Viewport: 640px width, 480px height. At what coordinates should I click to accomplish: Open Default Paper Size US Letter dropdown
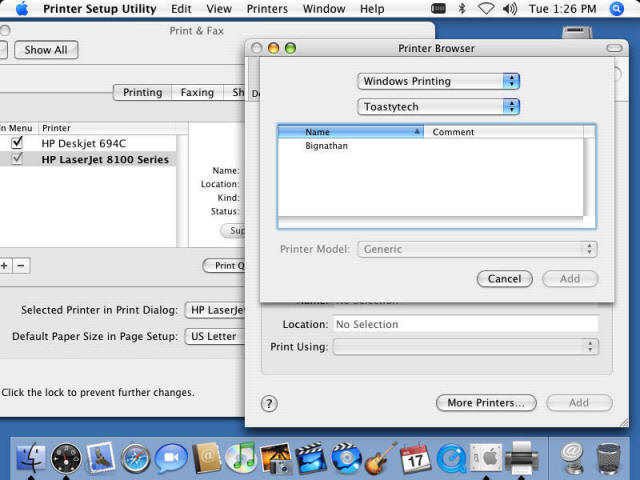213,336
